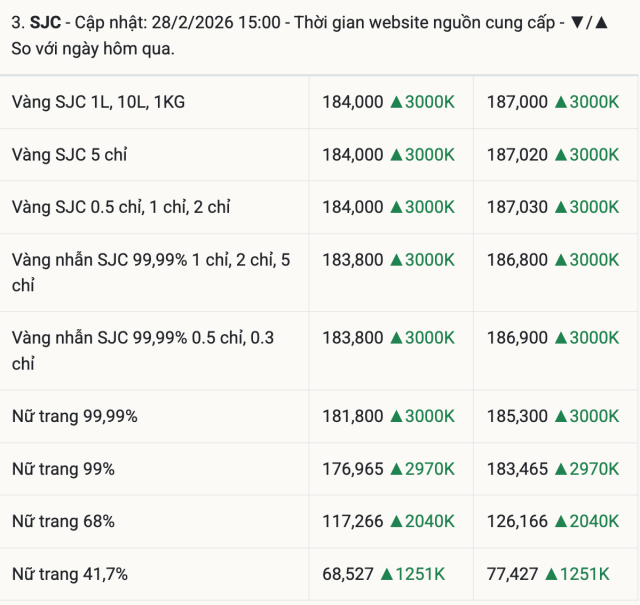The height and width of the screenshot is (605, 640).
Task: Click the up arrow beside 181,800
Action: pyautogui.click(x=396, y=416)
